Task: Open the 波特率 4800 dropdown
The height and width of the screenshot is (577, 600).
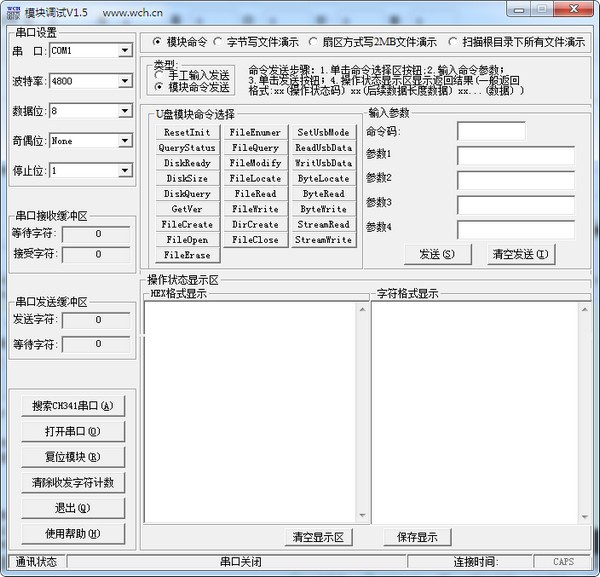Action: (x=125, y=81)
